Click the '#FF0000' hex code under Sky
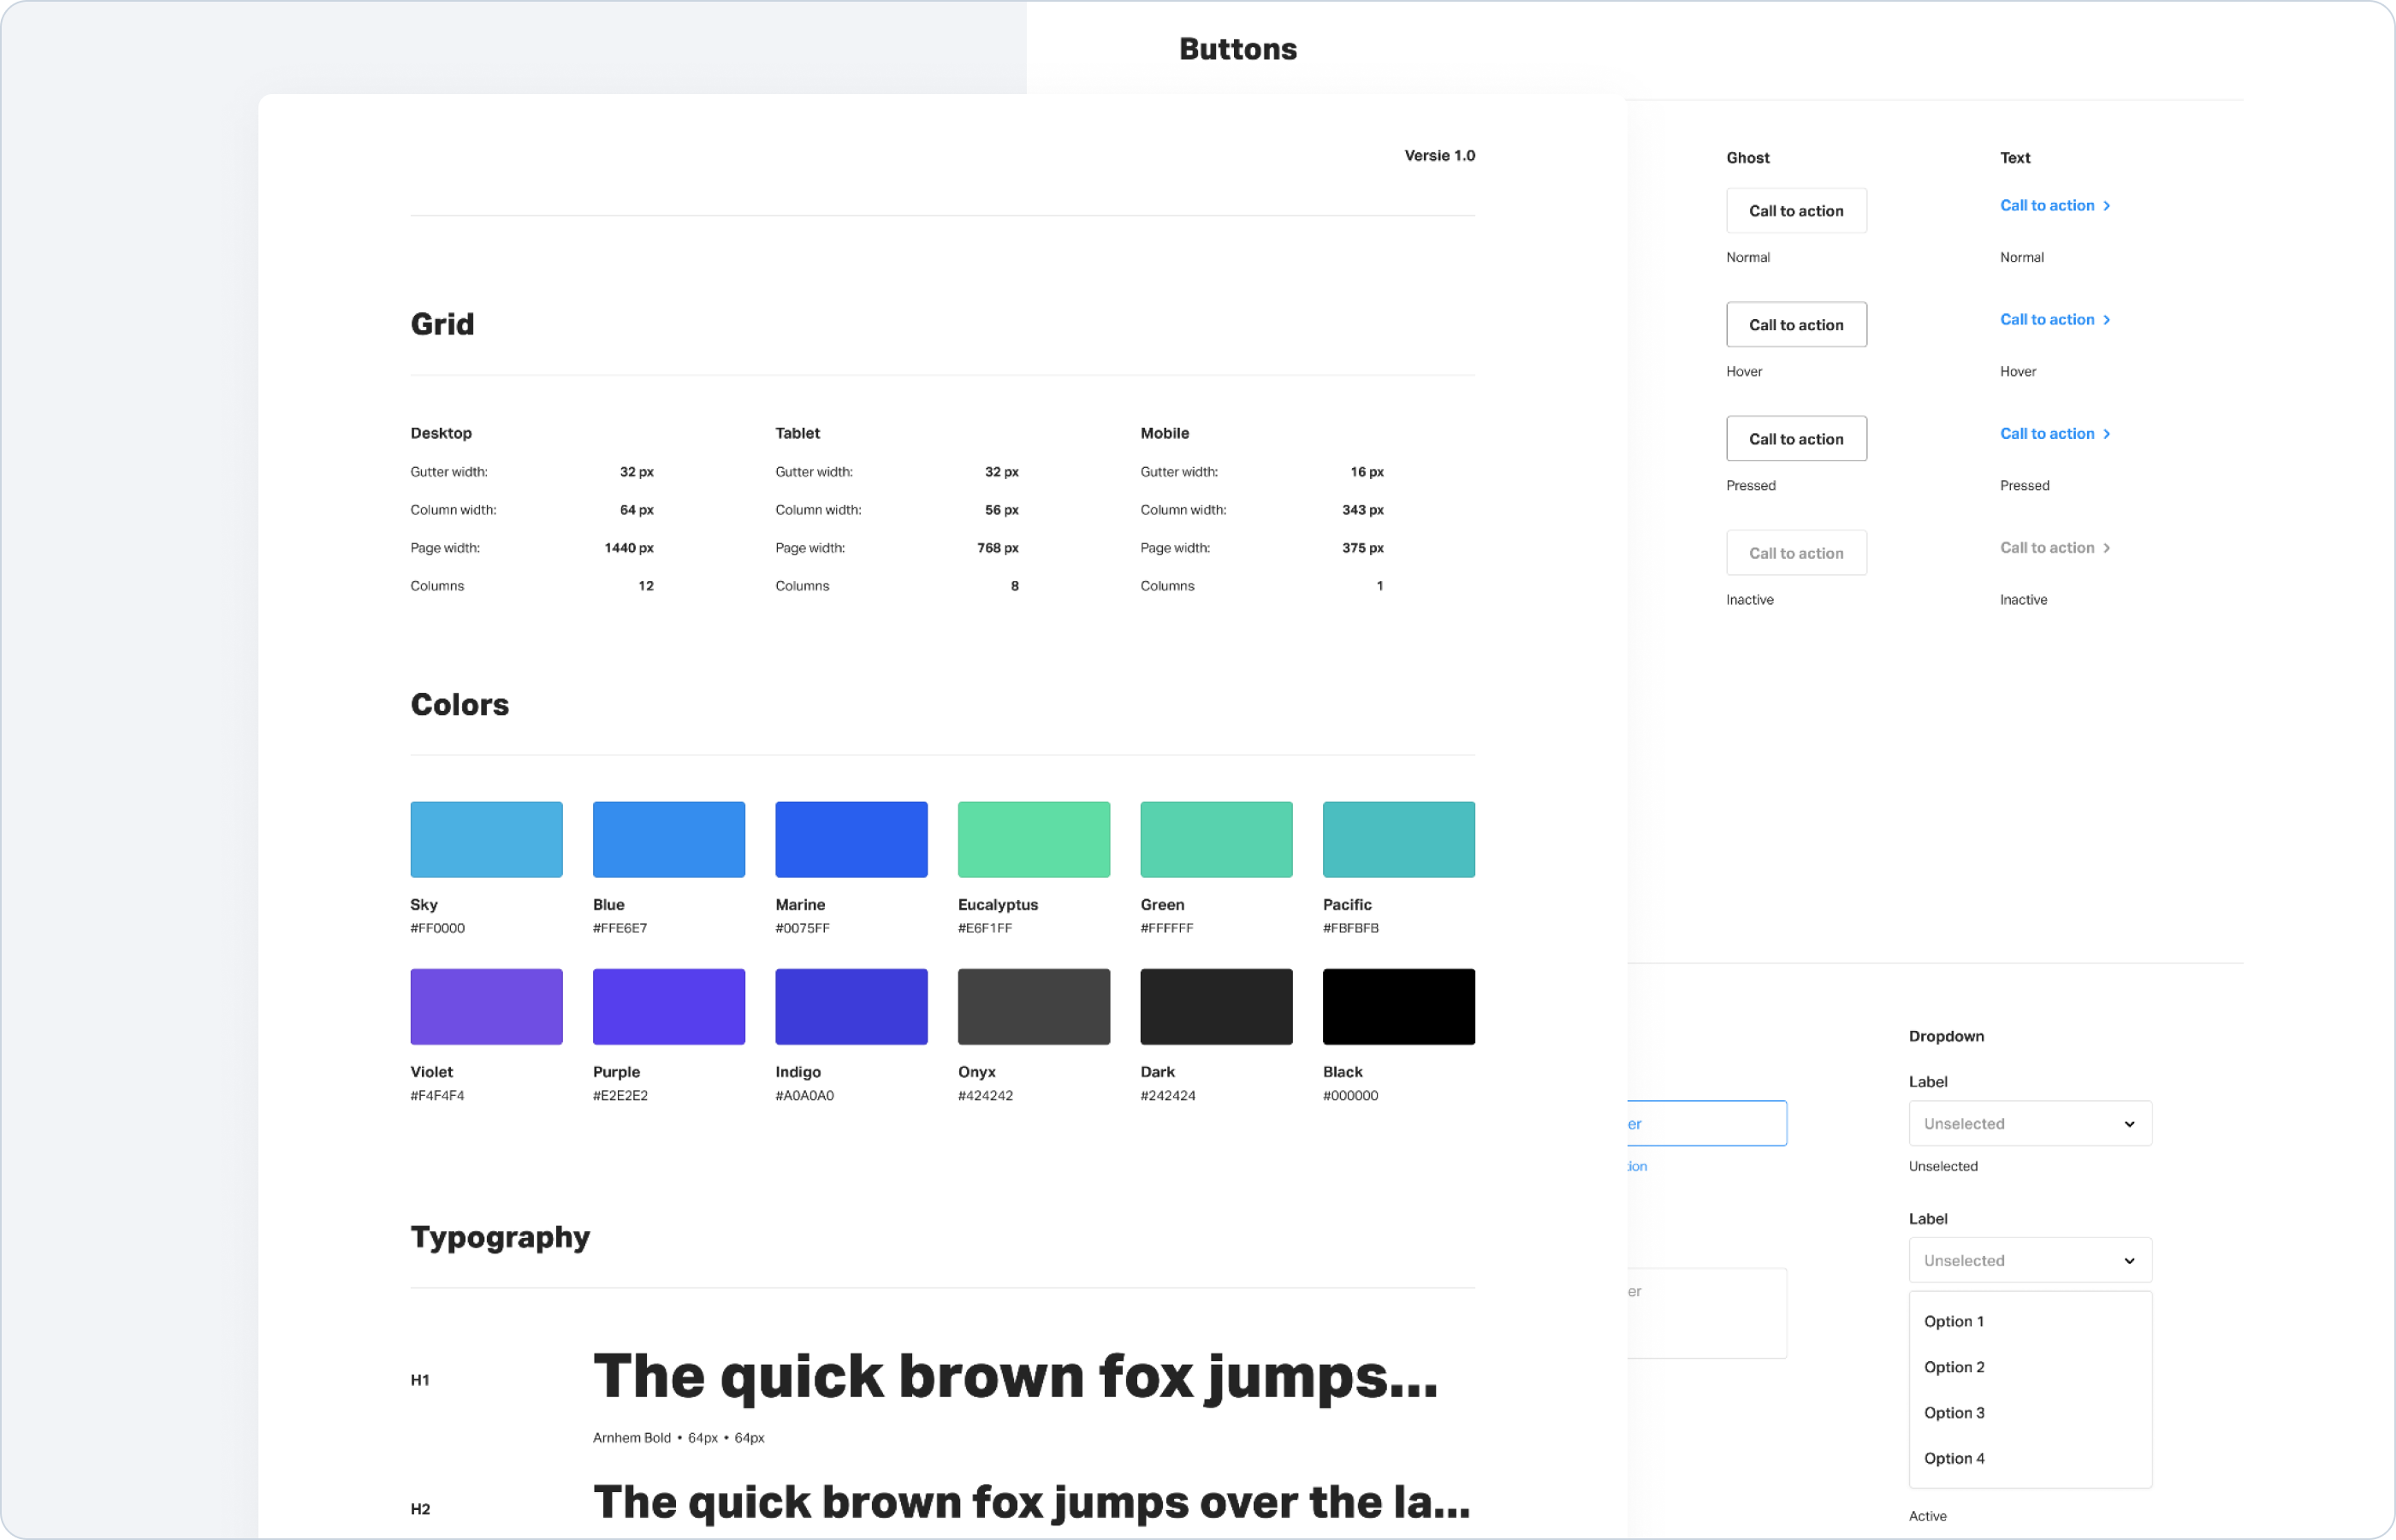Image resolution: width=2396 pixels, height=1540 pixels. point(437,929)
